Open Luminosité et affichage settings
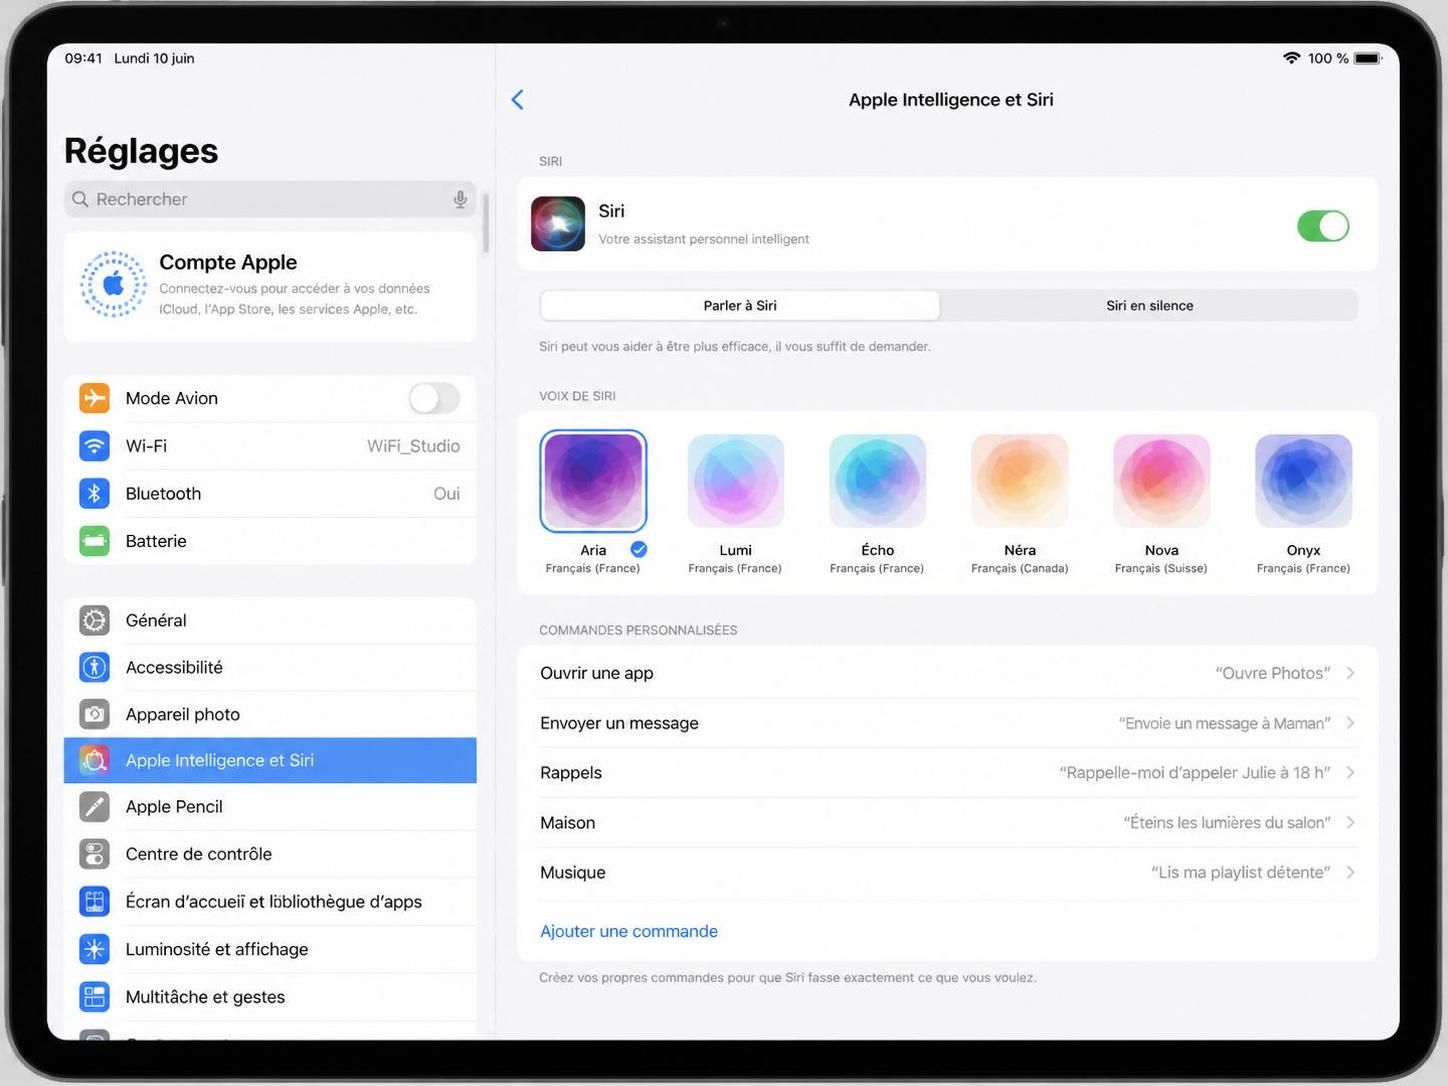The width and height of the screenshot is (1448, 1086). [270, 949]
